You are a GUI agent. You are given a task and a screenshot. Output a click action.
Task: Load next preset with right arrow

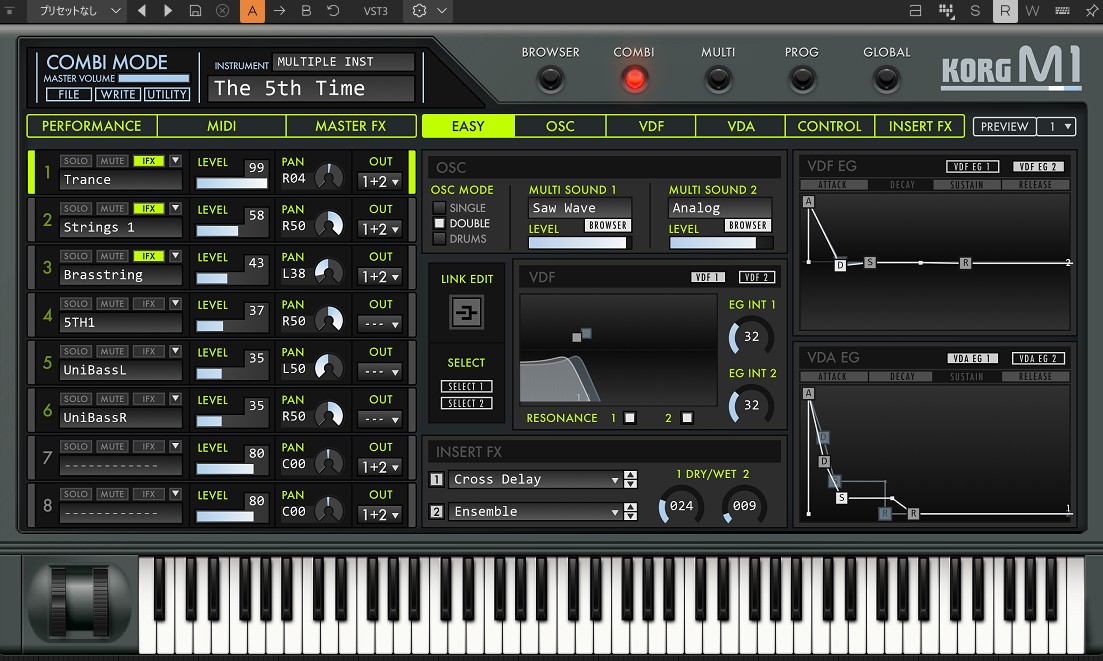167,11
